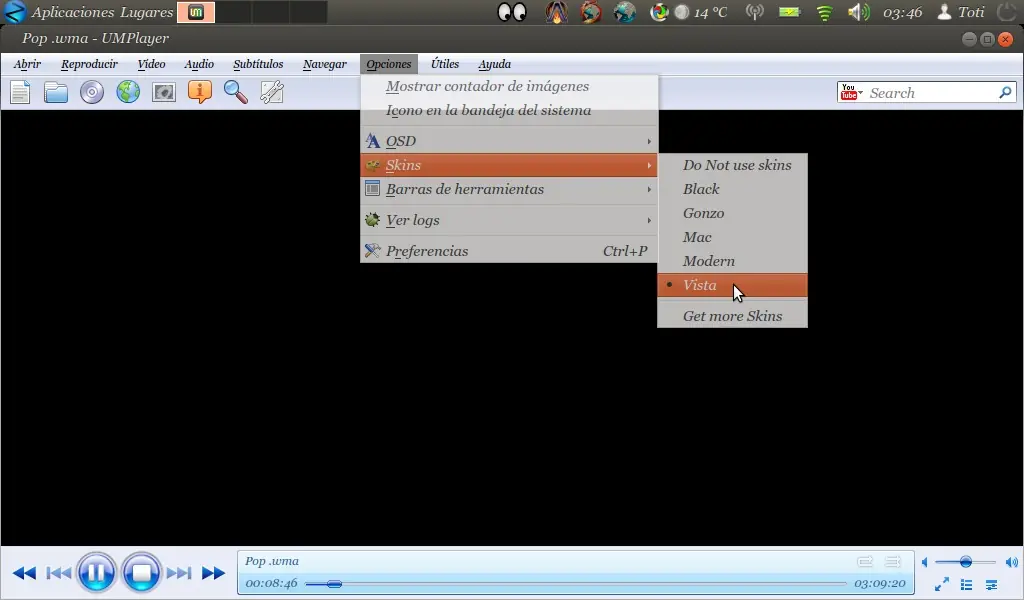
Task: Click the 03:46 clock
Action: [x=903, y=12]
